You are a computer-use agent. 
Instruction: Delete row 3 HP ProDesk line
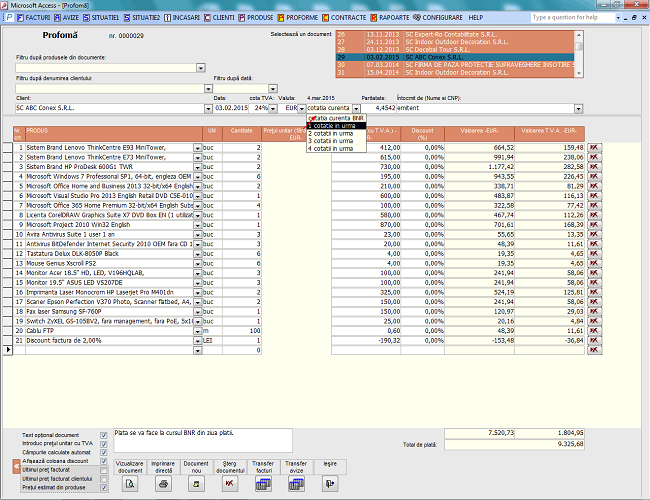[594, 167]
